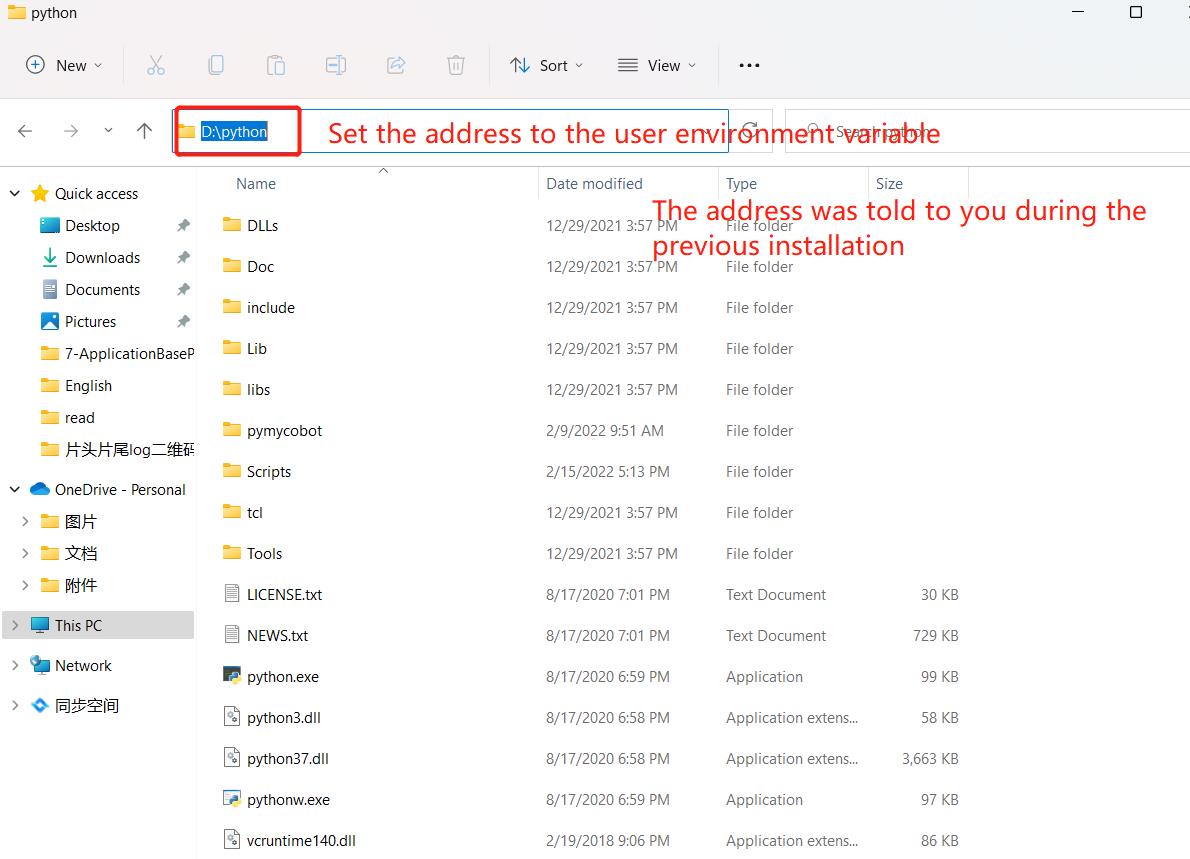Viewport: 1190px width, 859px height.
Task: Select Downloads in Quick access
Action: 102,258
